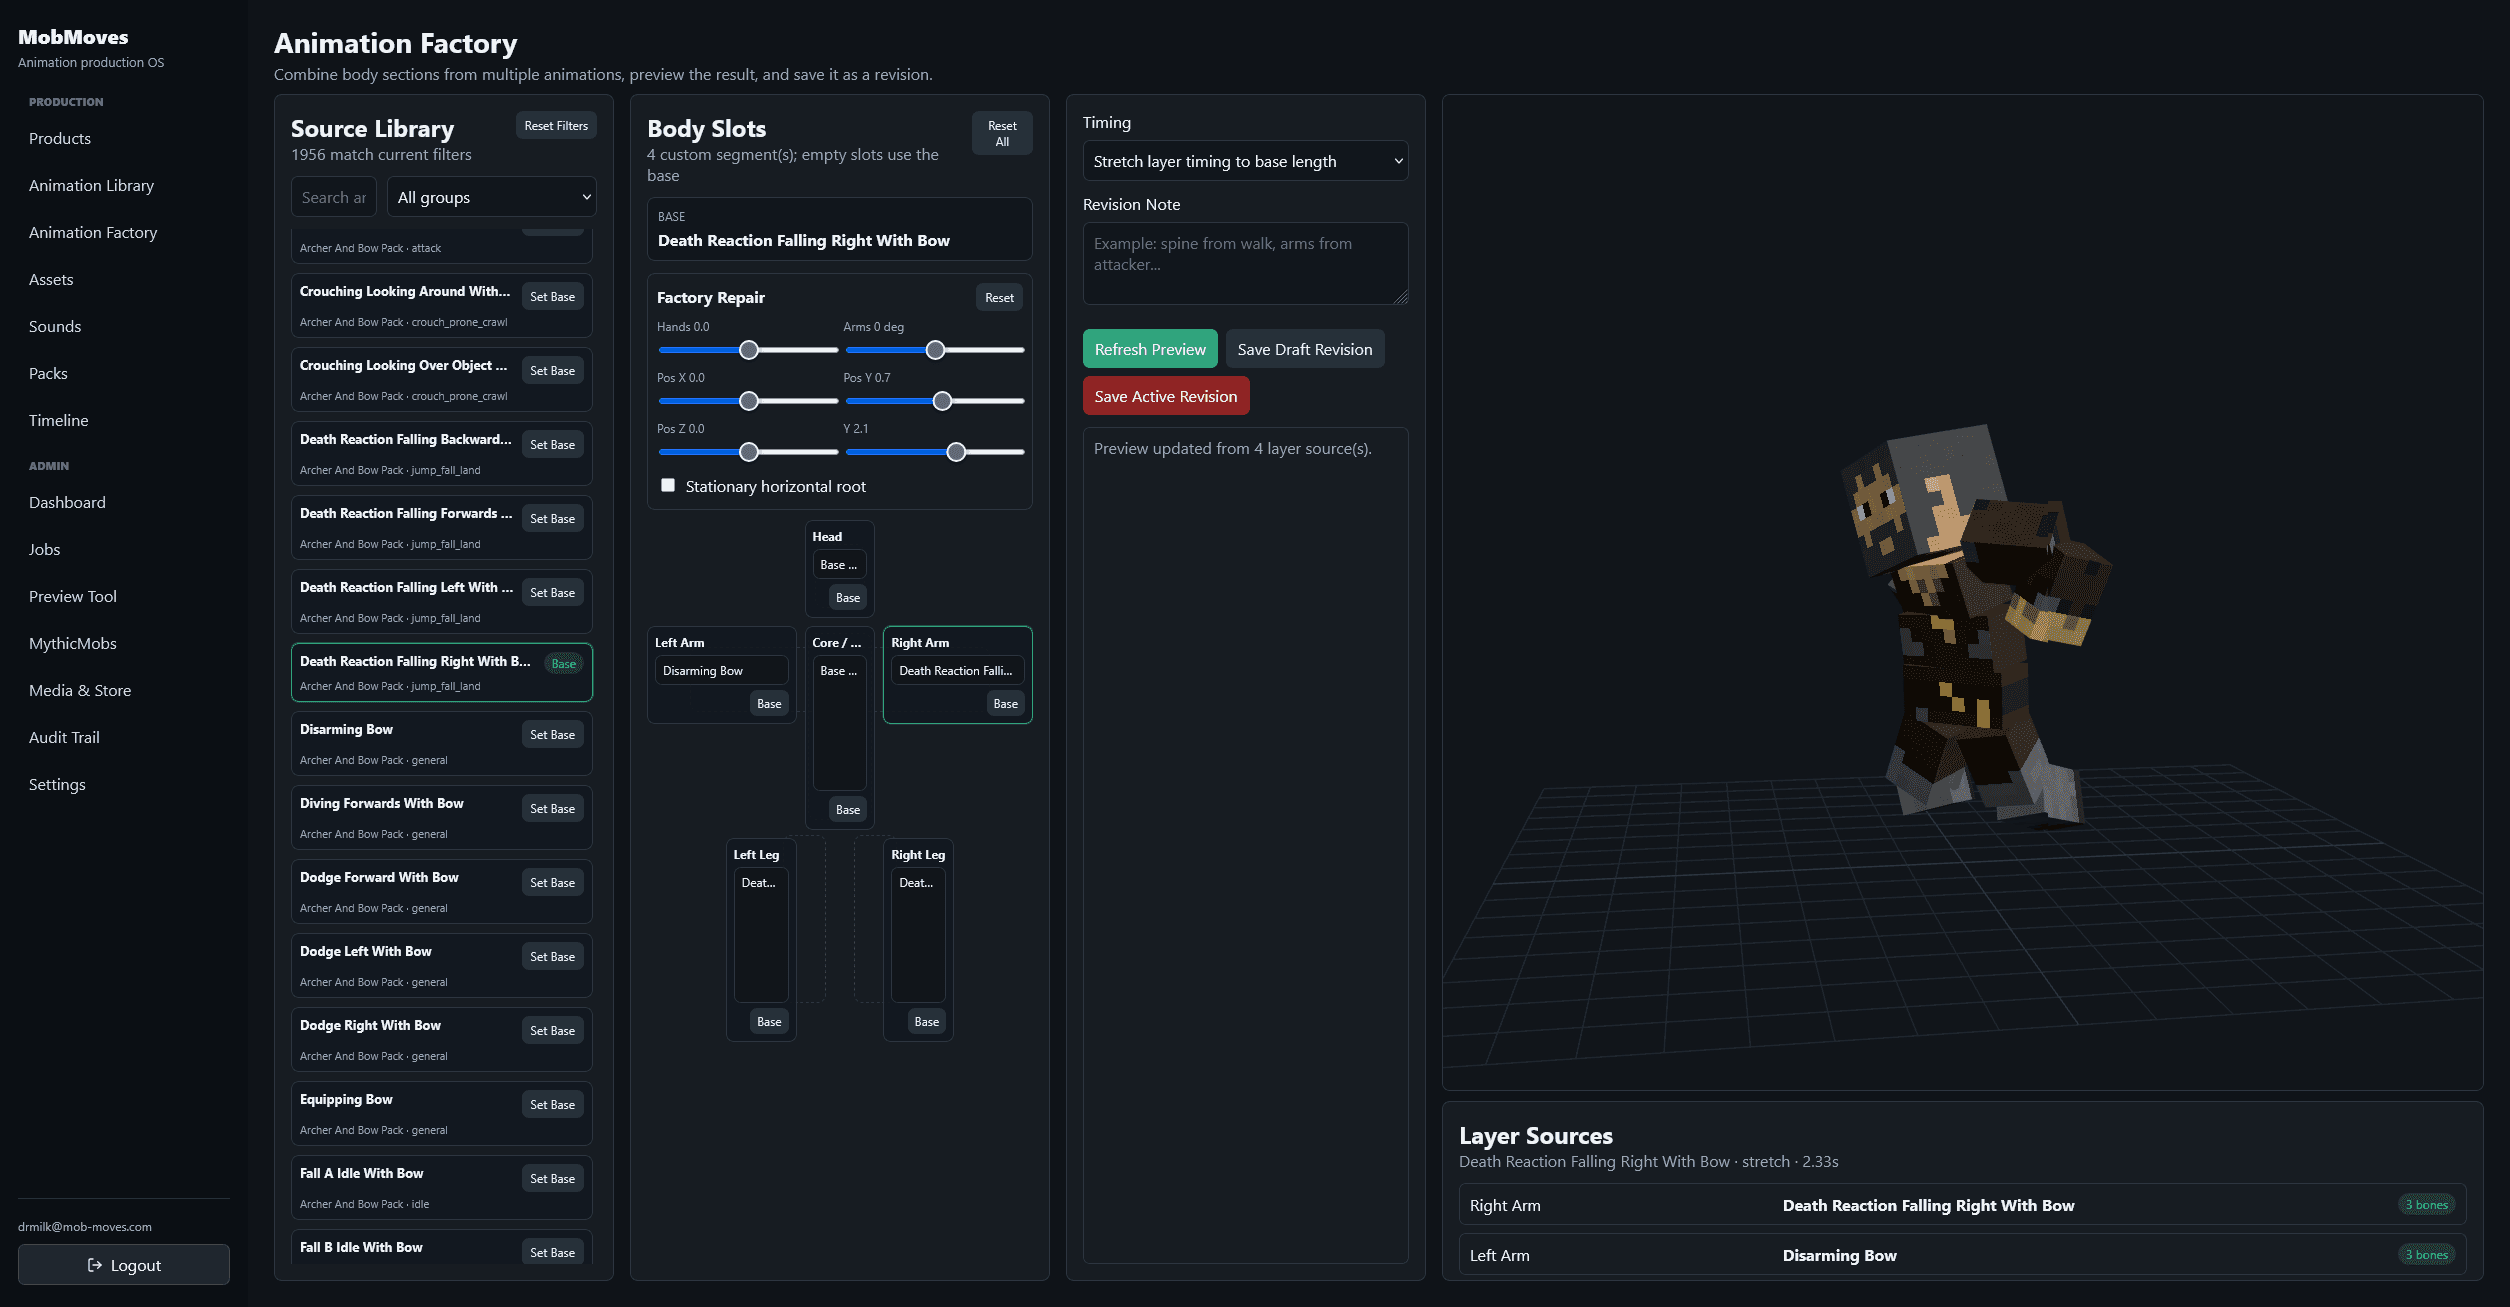The width and height of the screenshot is (2510, 1307).
Task: Adjust the Pos Z slider
Action: [748, 452]
